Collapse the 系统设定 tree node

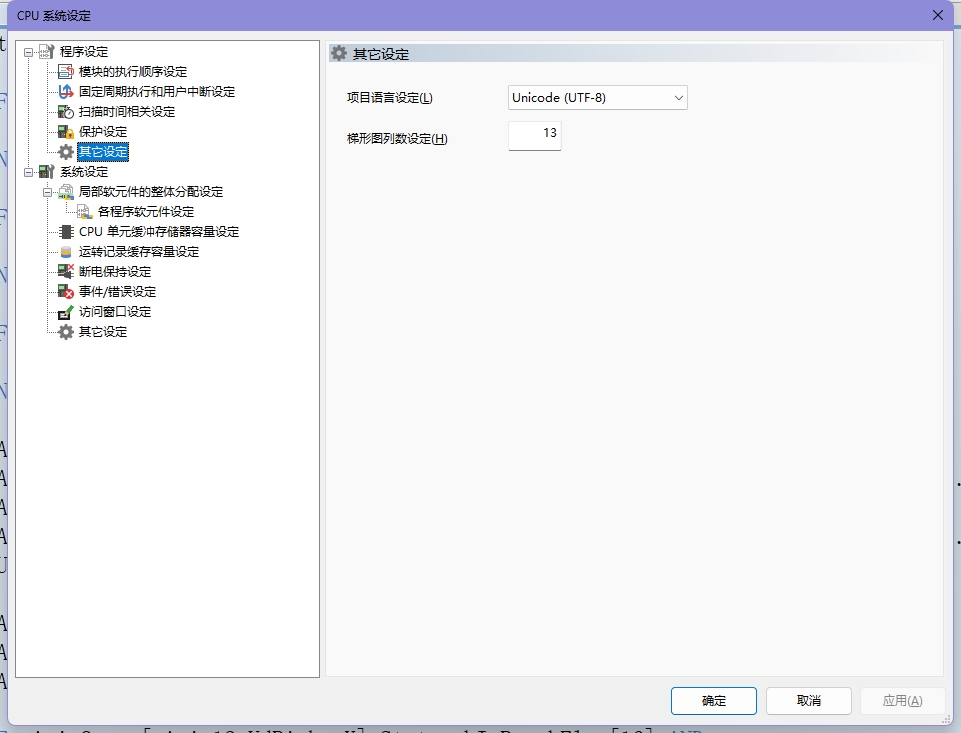pyautogui.click(x=28, y=172)
